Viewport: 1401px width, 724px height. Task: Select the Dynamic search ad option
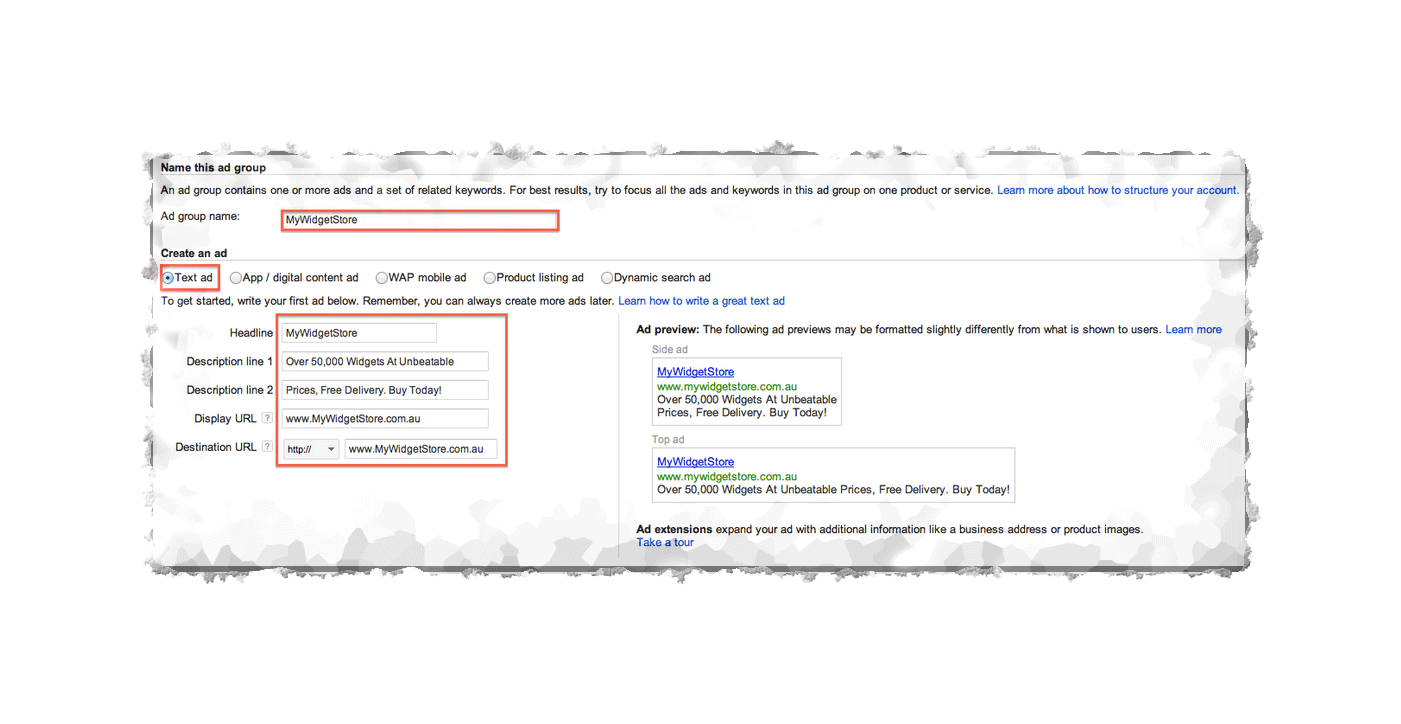point(607,278)
